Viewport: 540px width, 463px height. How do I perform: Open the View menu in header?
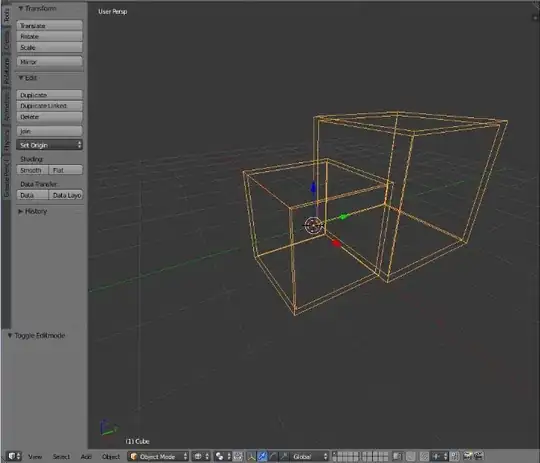pyautogui.click(x=35, y=456)
